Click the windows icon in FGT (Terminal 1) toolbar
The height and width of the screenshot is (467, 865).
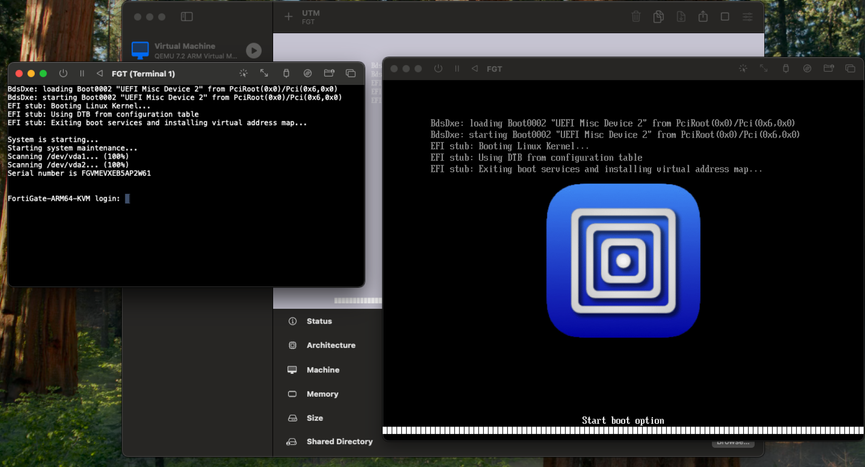[x=350, y=73]
